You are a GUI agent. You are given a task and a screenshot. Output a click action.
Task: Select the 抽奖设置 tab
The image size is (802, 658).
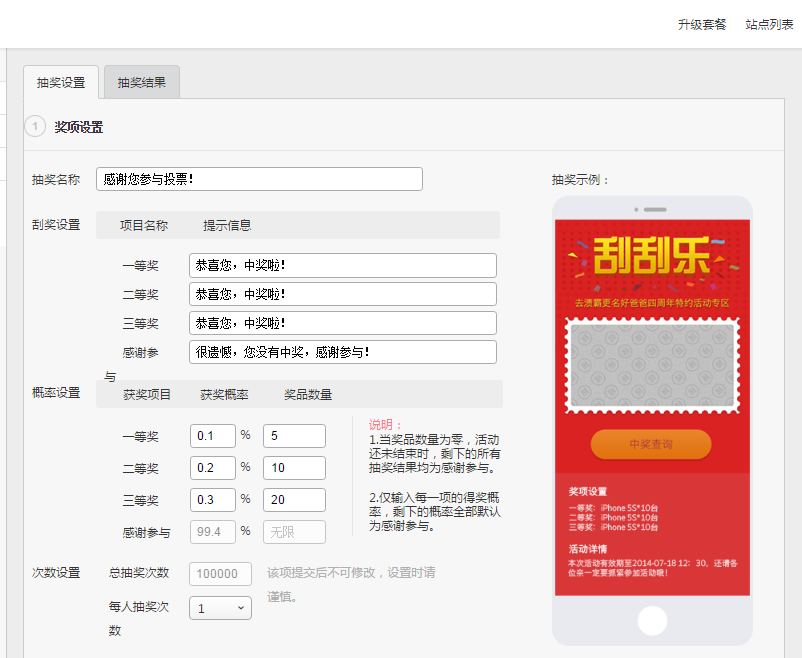[61, 82]
